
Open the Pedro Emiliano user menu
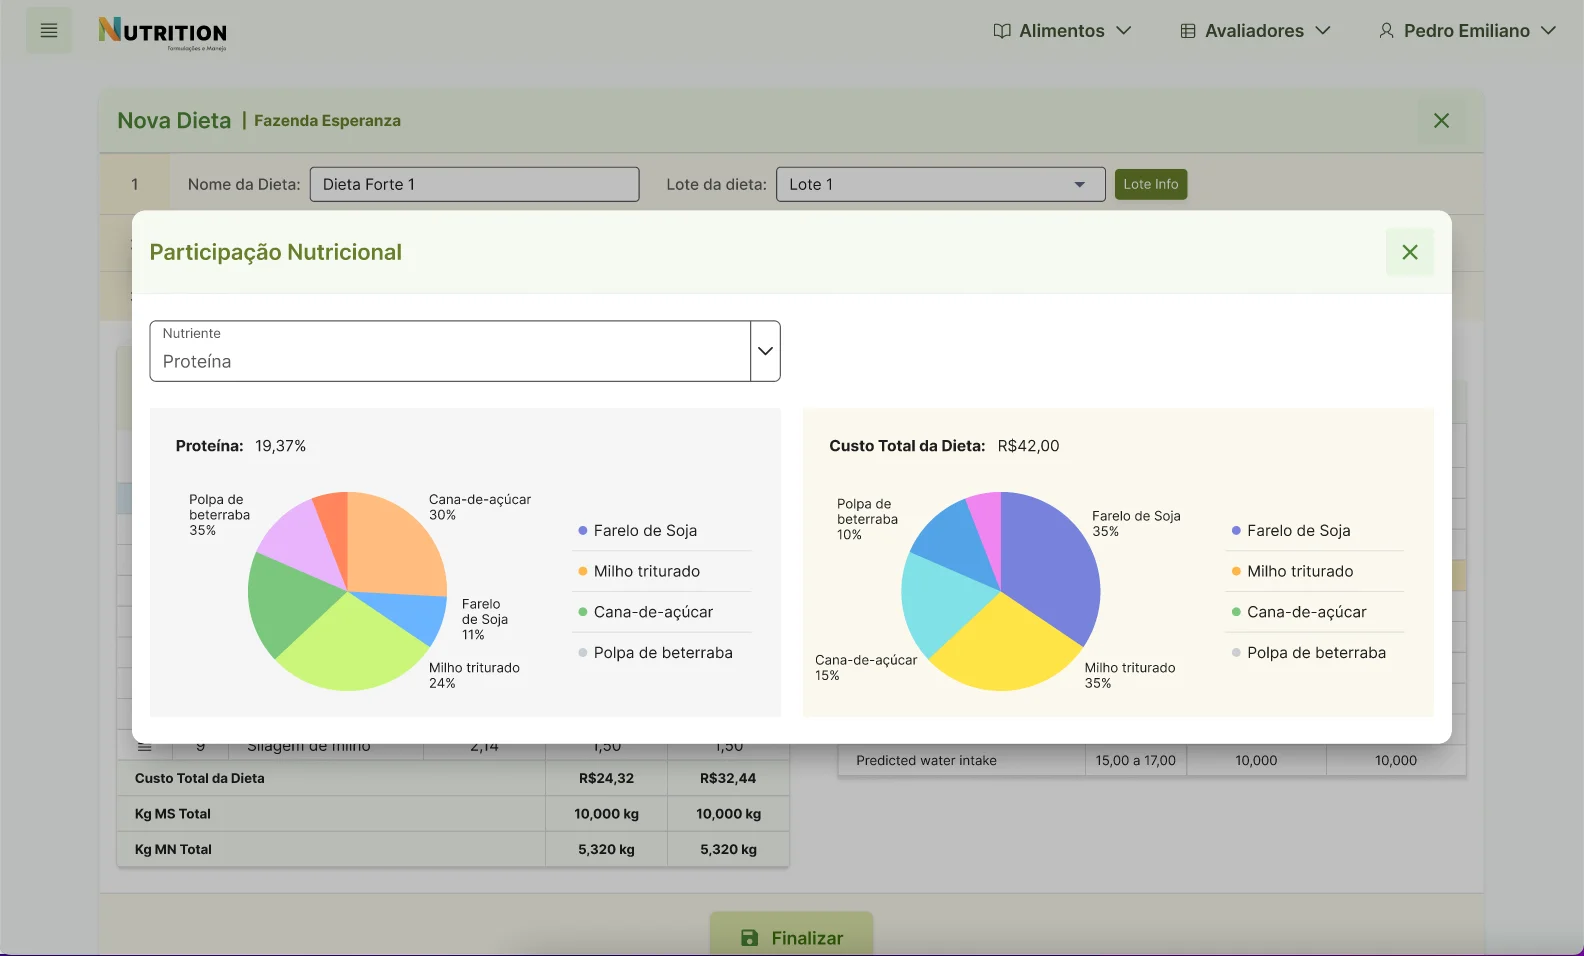[1467, 31]
